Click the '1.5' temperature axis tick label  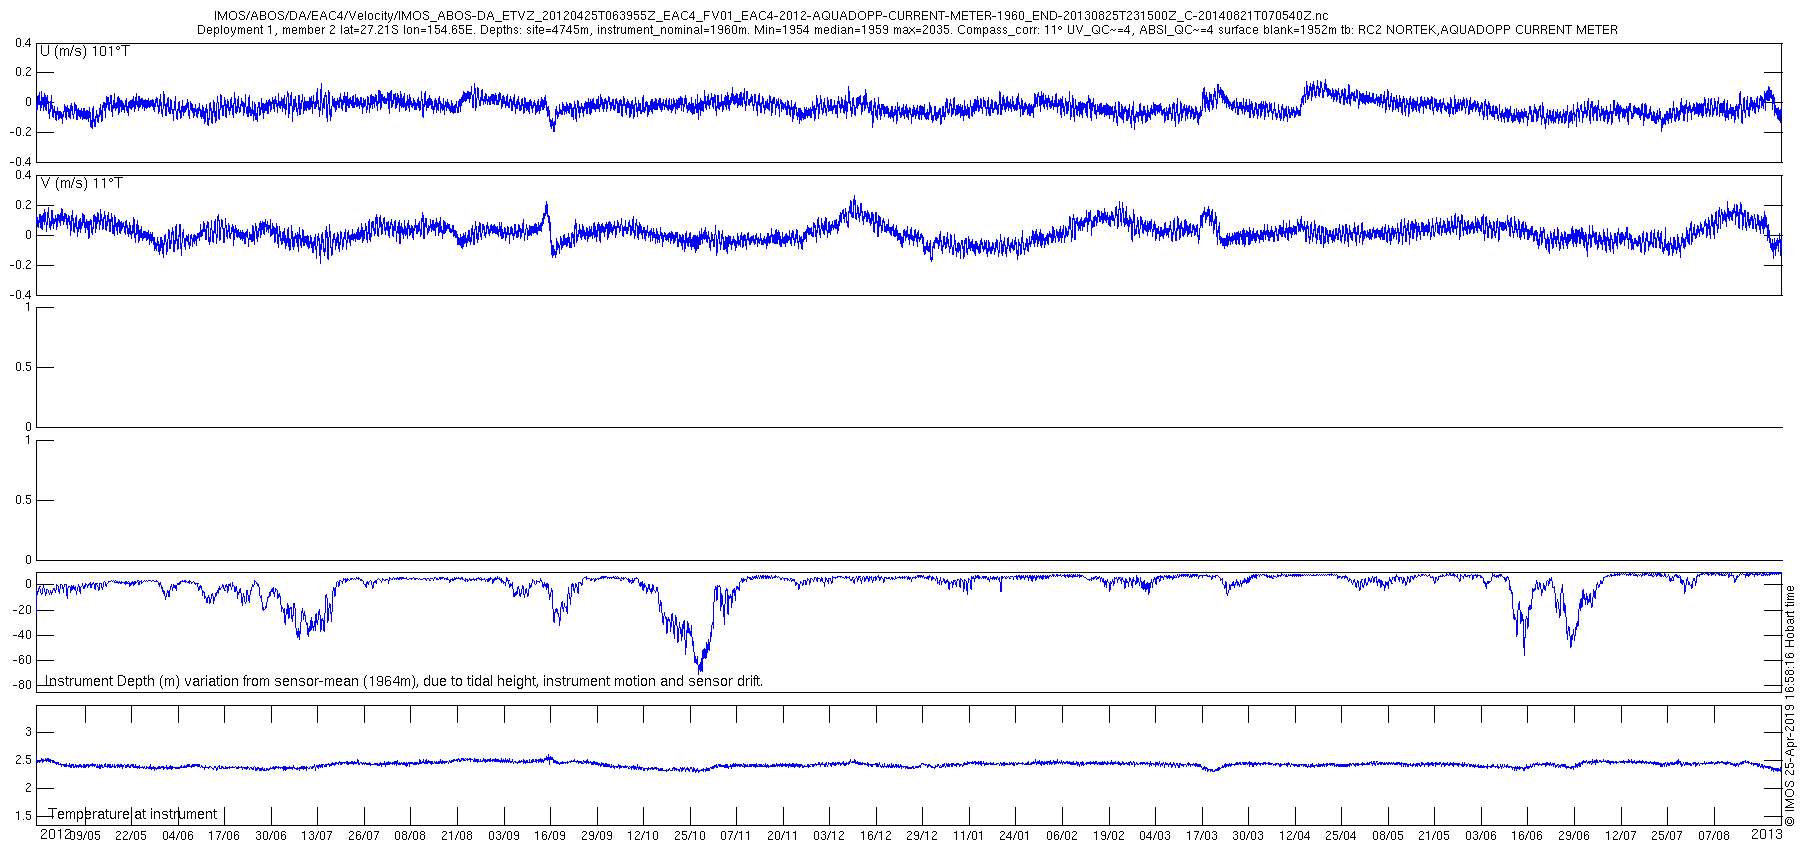coord(24,817)
